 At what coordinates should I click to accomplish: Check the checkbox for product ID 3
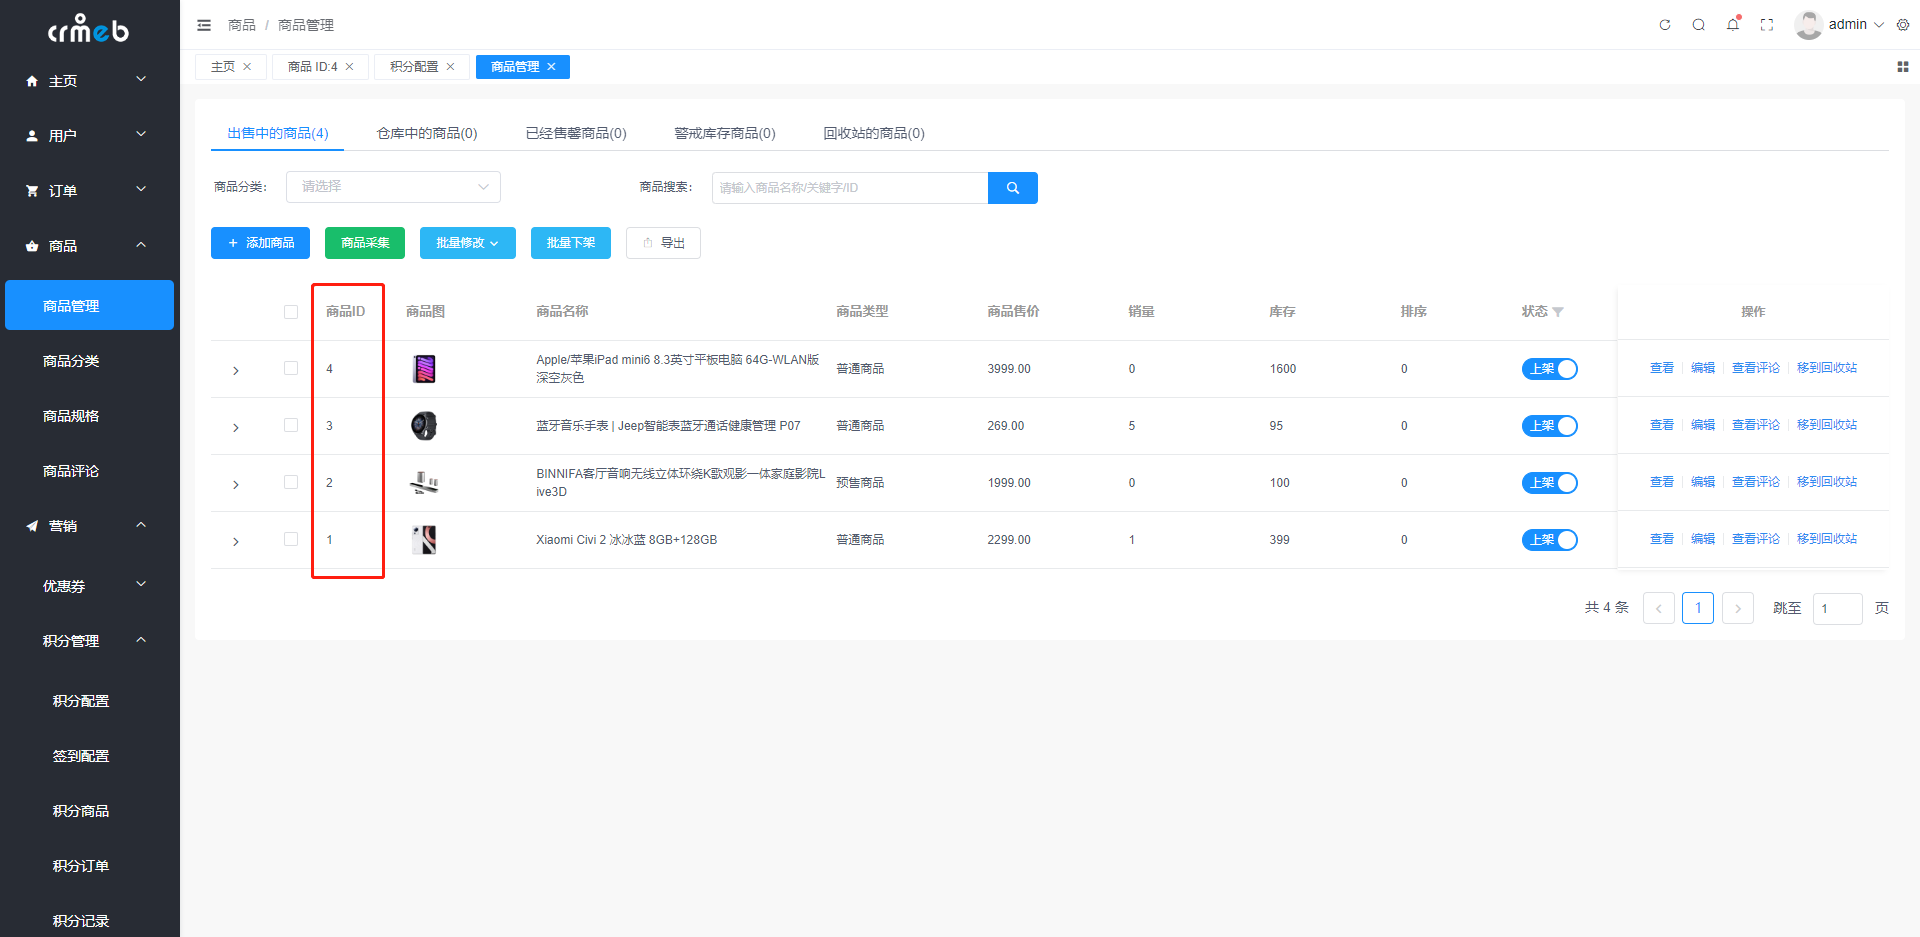click(291, 425)
